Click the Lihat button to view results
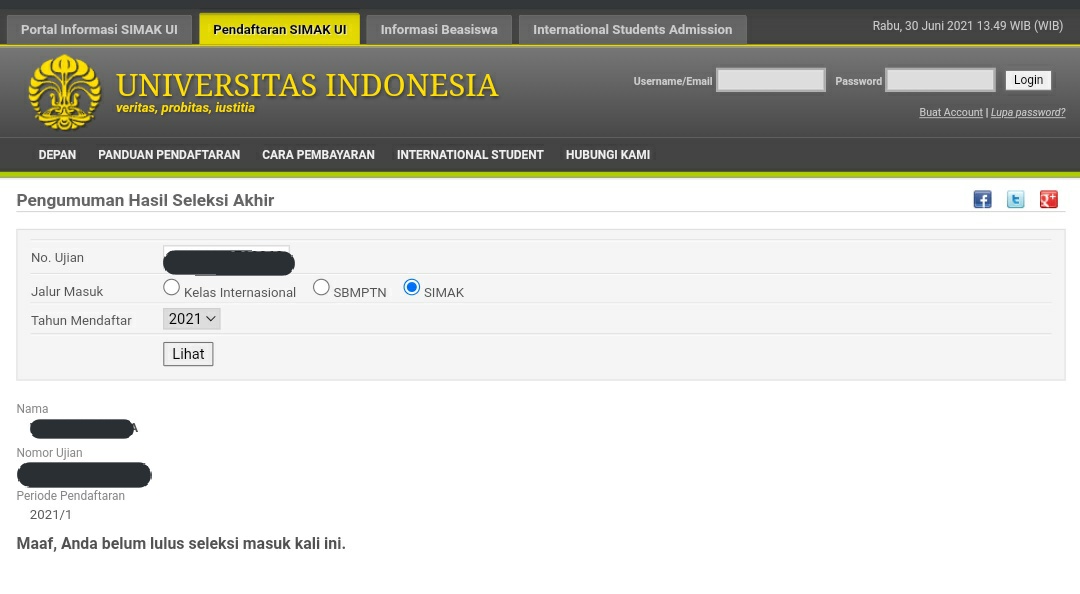 tap(188, 353)
